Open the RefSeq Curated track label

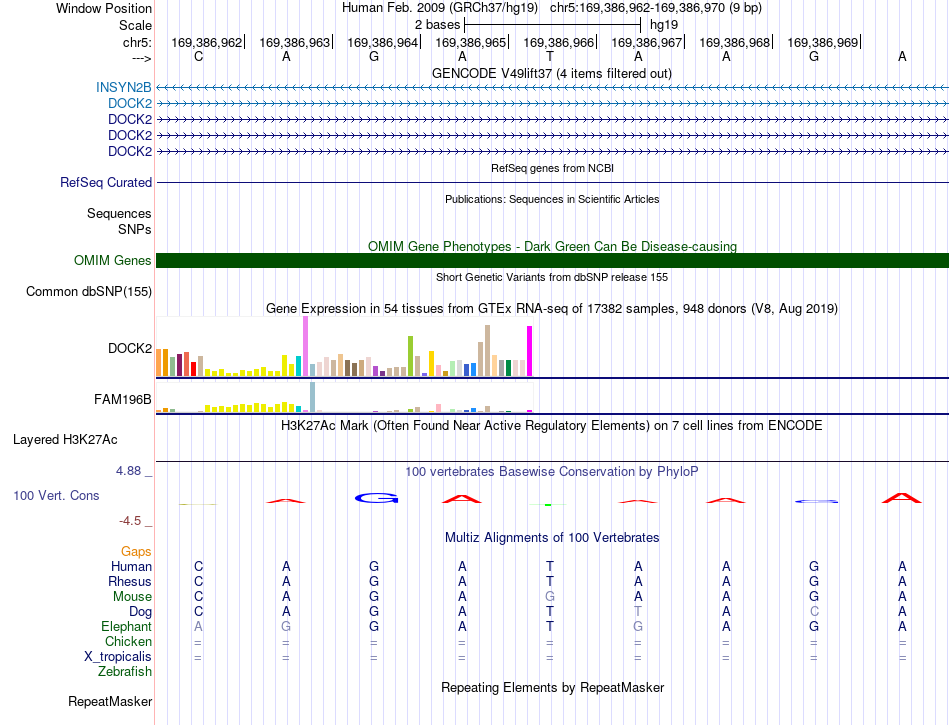coord(106,182)
